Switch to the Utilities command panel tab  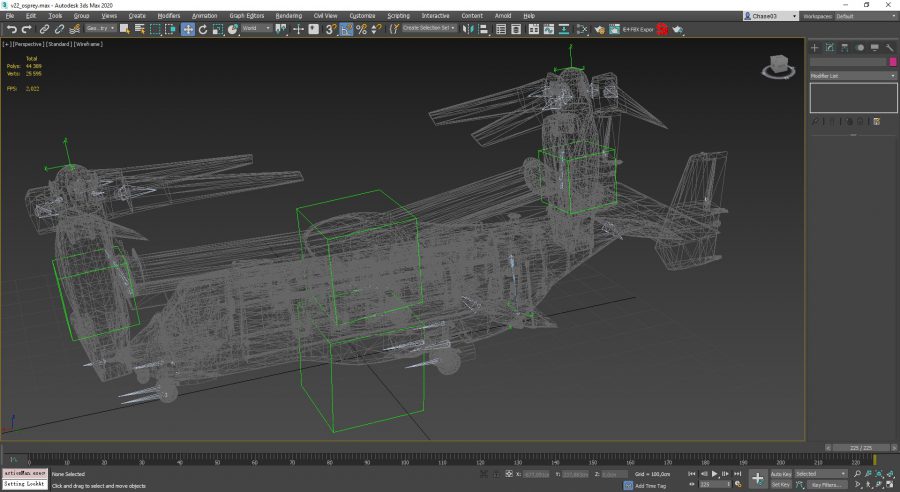[890, 48]
